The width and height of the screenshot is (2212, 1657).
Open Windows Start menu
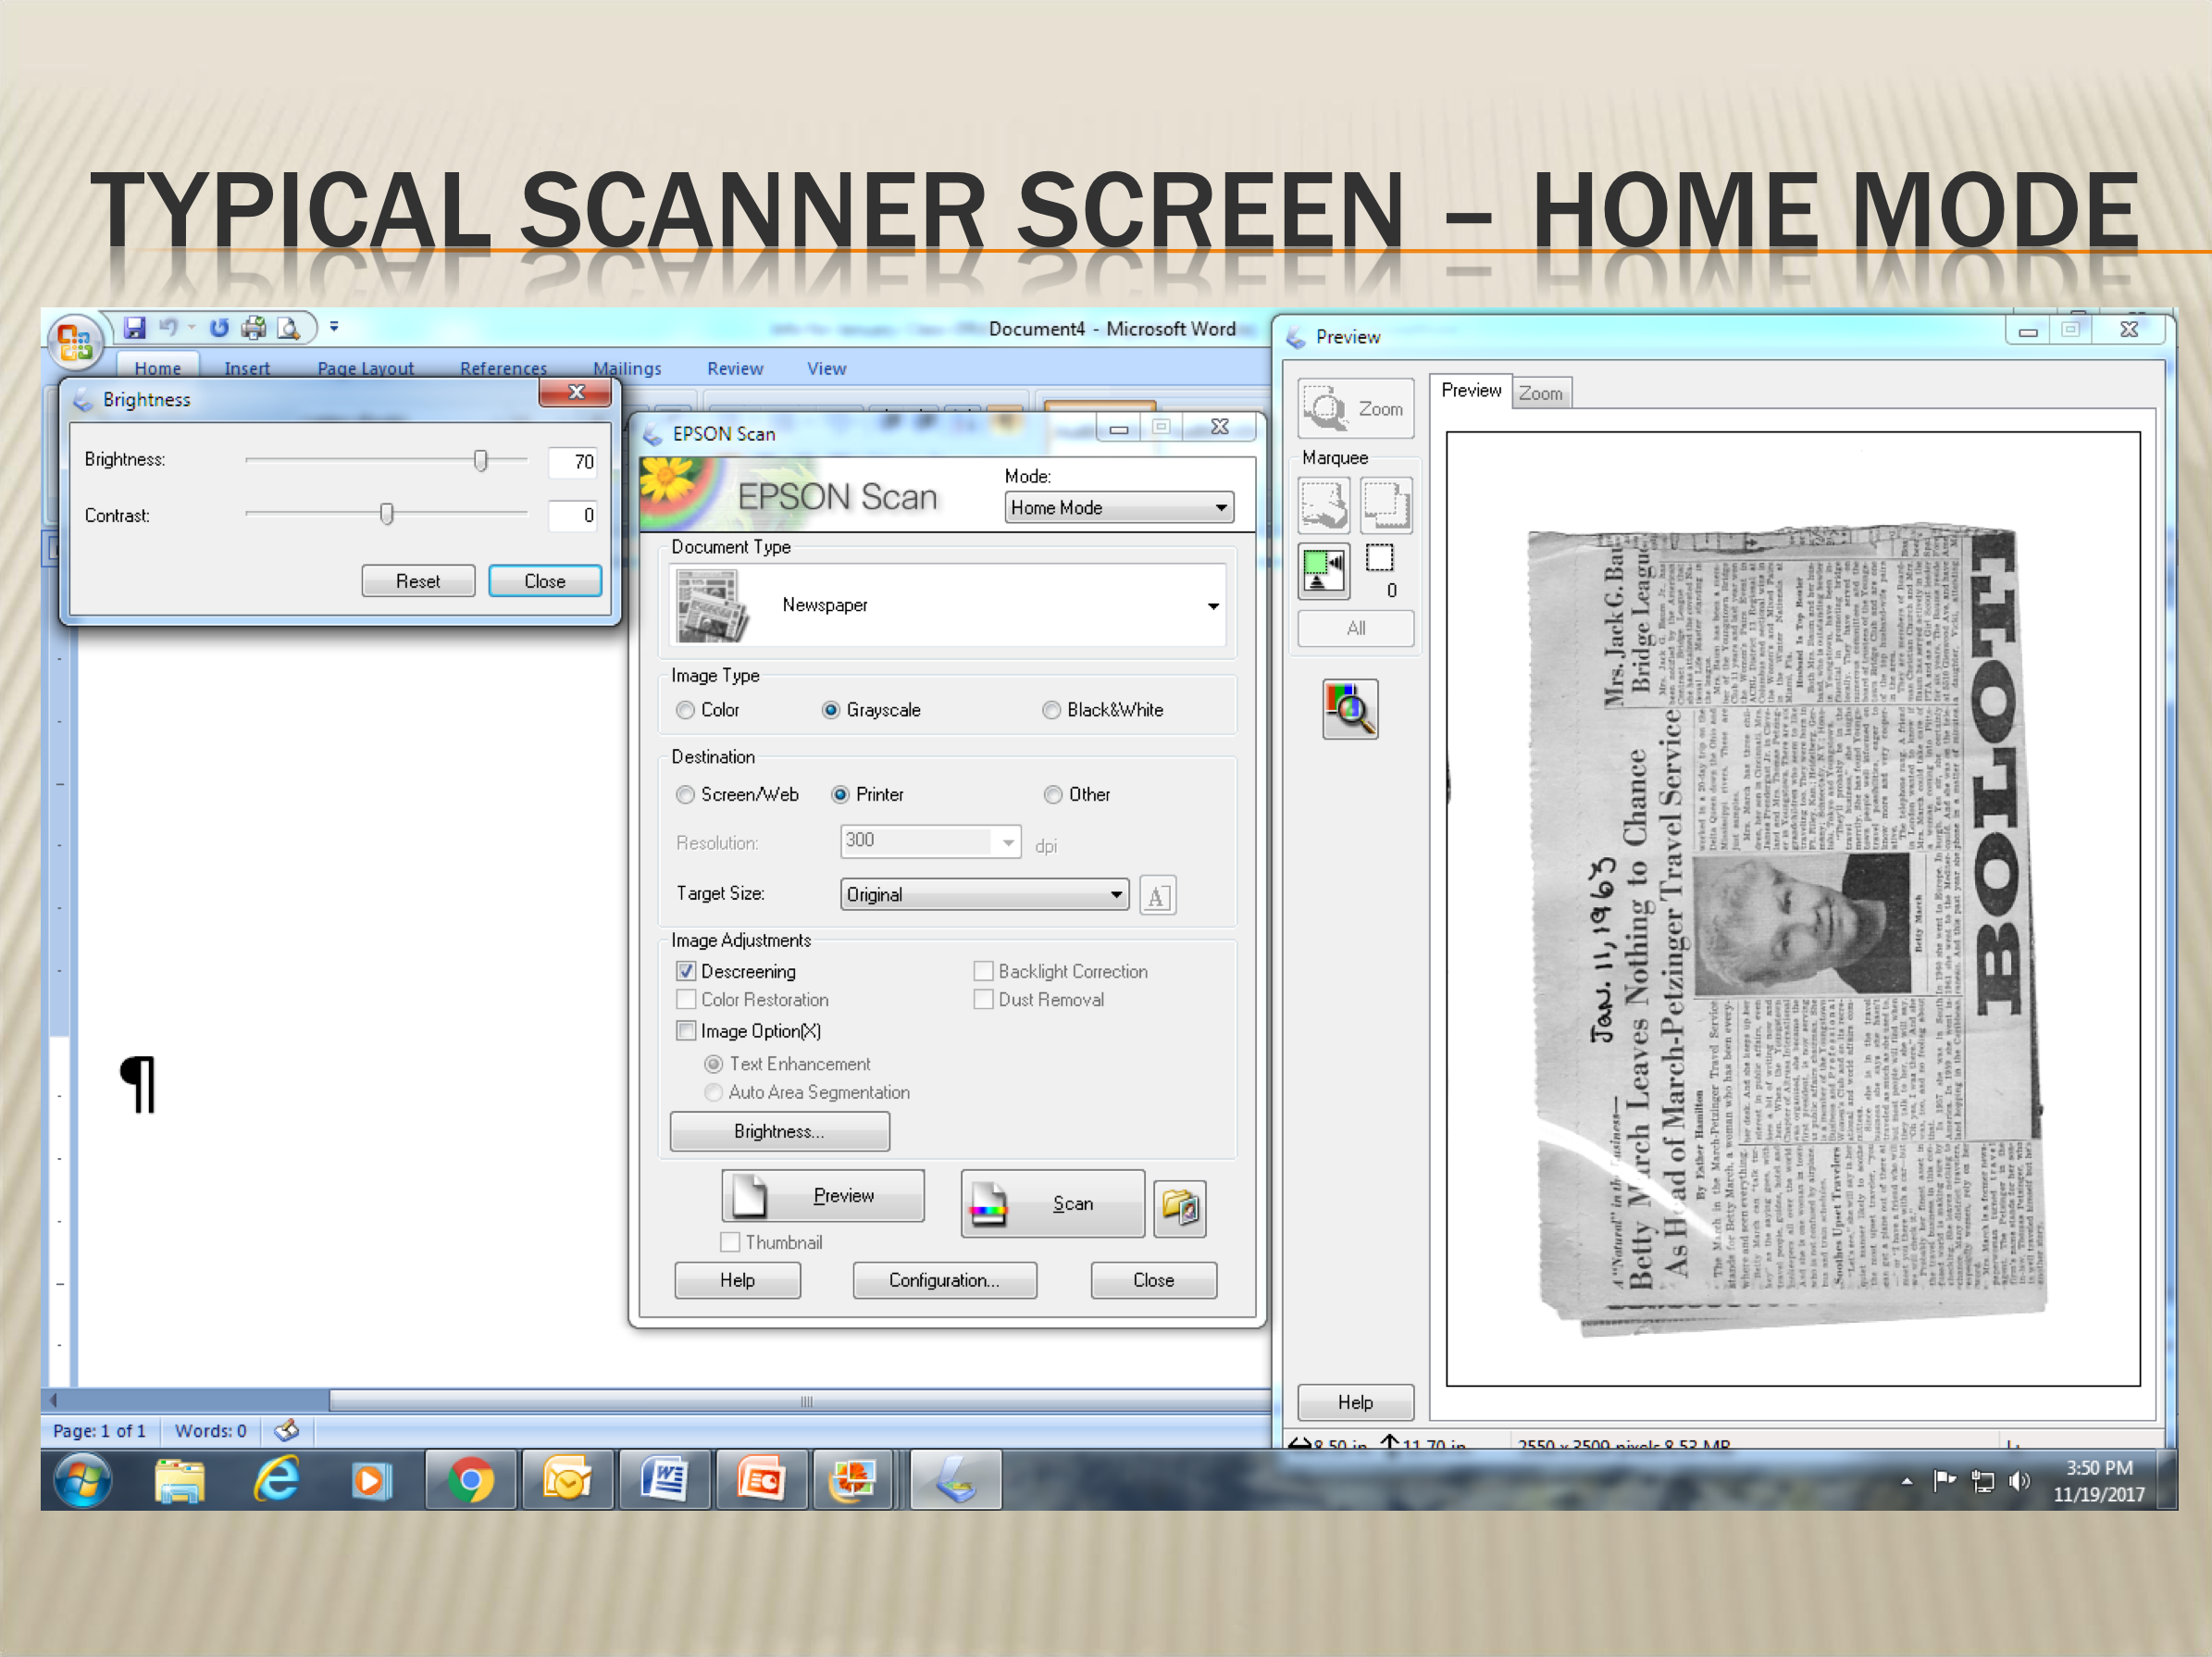83,1481
